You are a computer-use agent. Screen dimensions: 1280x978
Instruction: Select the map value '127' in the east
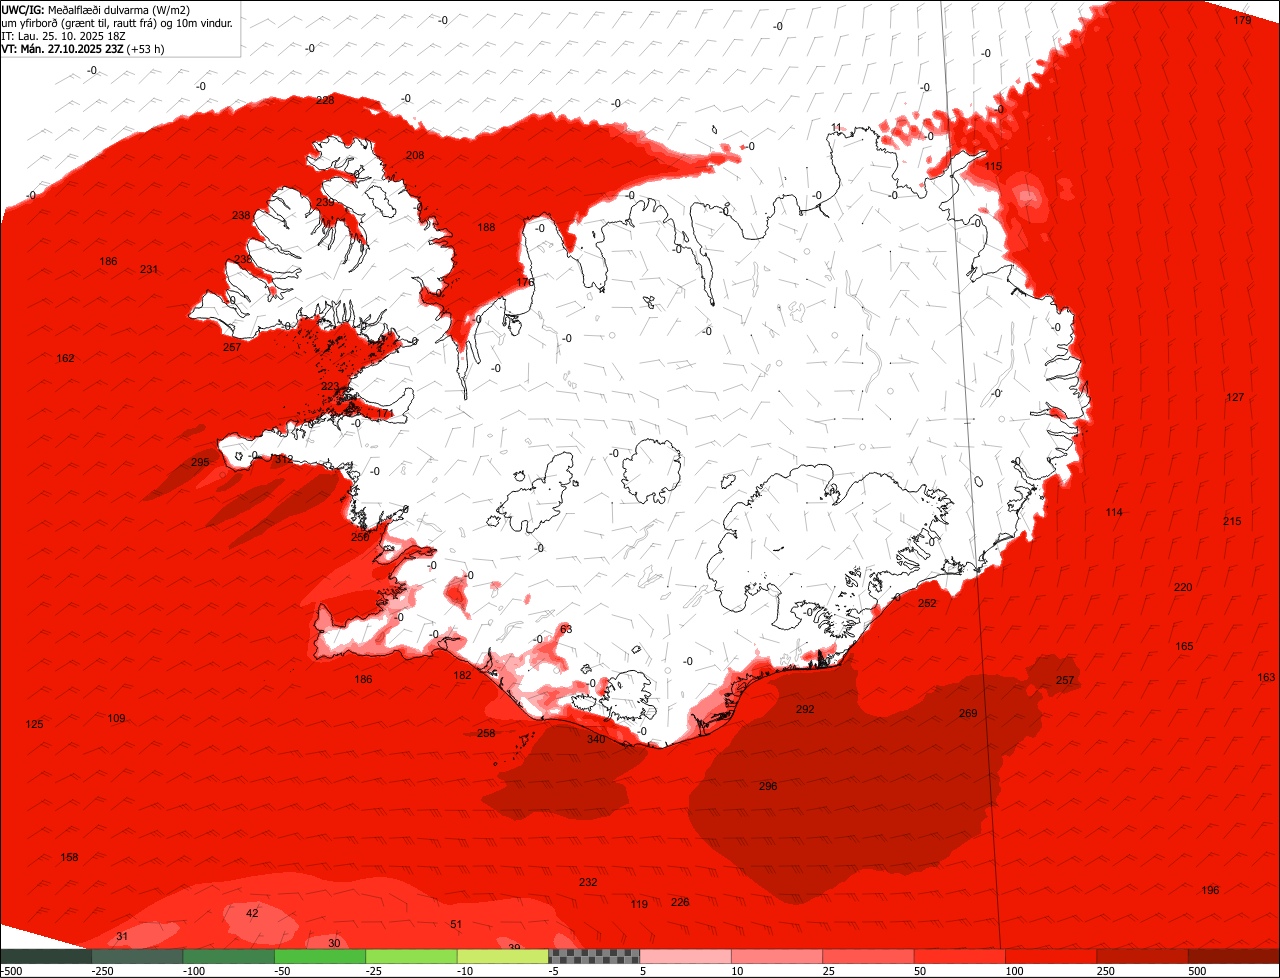(1235, 397)
